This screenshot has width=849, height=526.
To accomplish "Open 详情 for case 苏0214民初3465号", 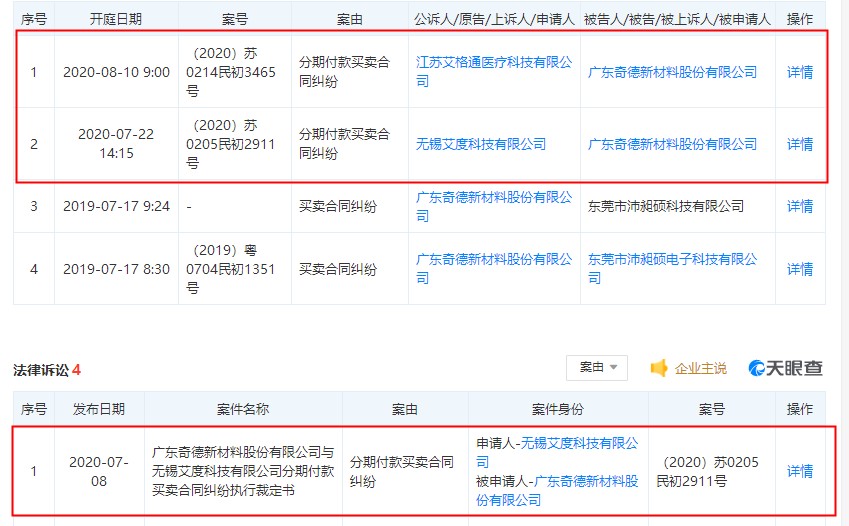I will click(x=800, y=72).
